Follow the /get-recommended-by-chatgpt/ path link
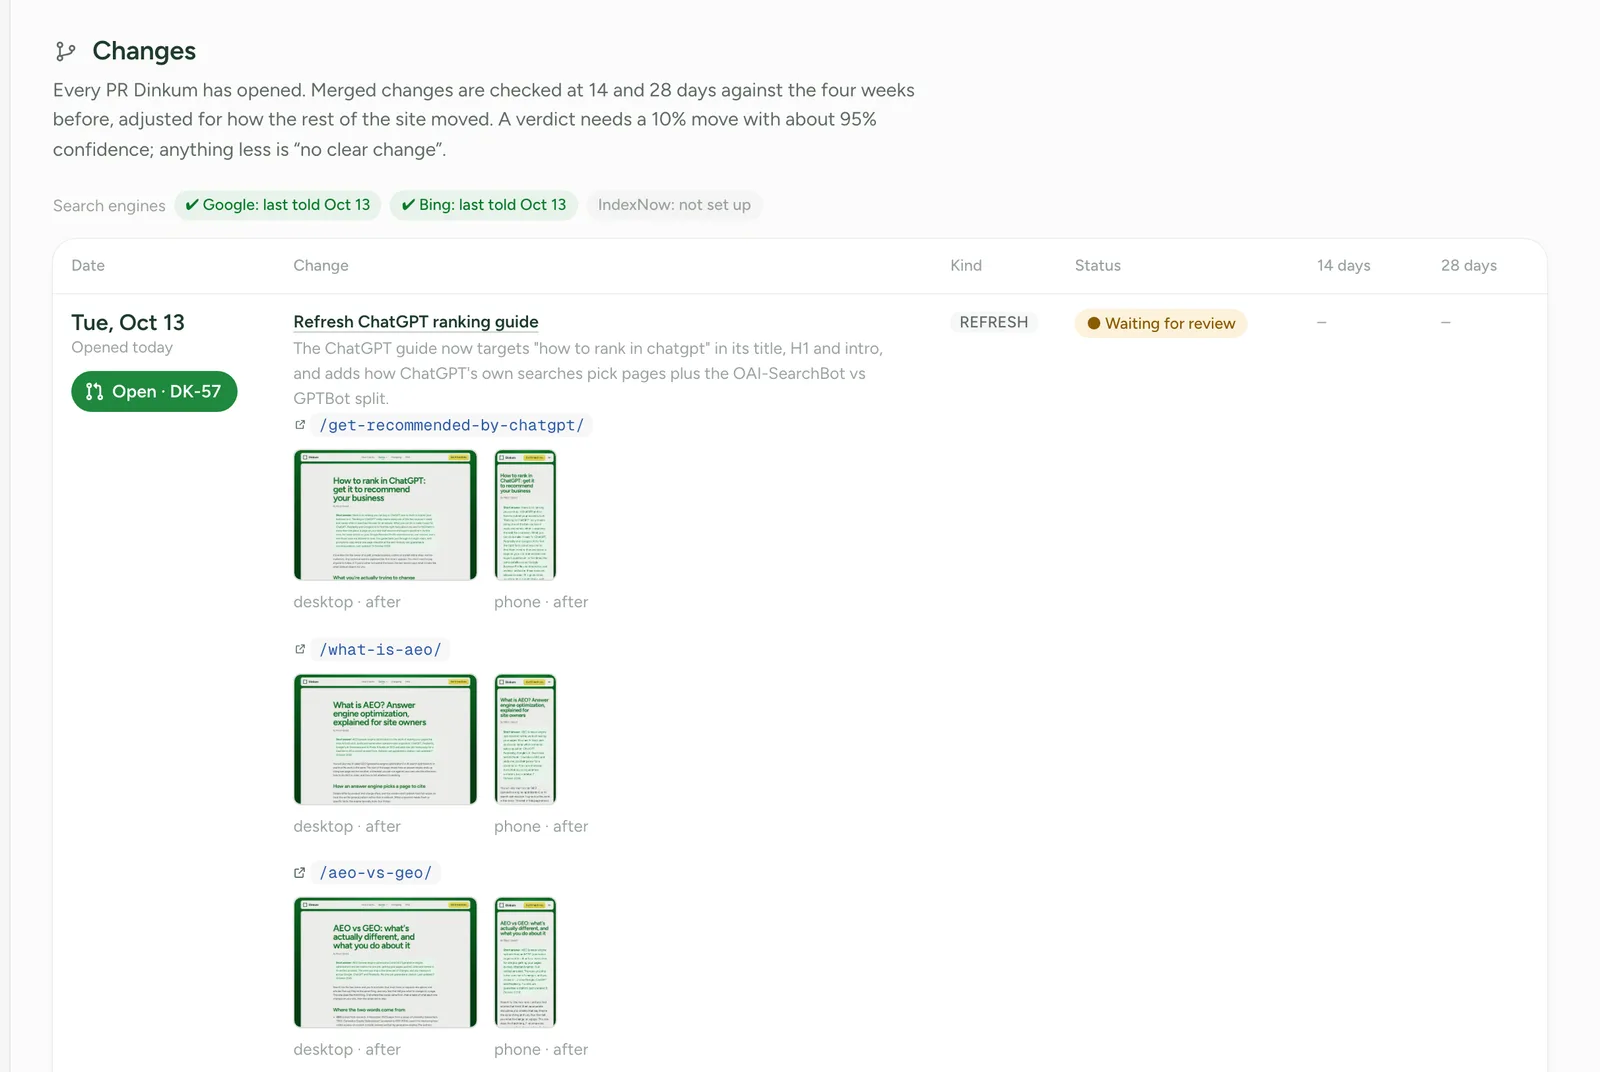 pos(452,425)
